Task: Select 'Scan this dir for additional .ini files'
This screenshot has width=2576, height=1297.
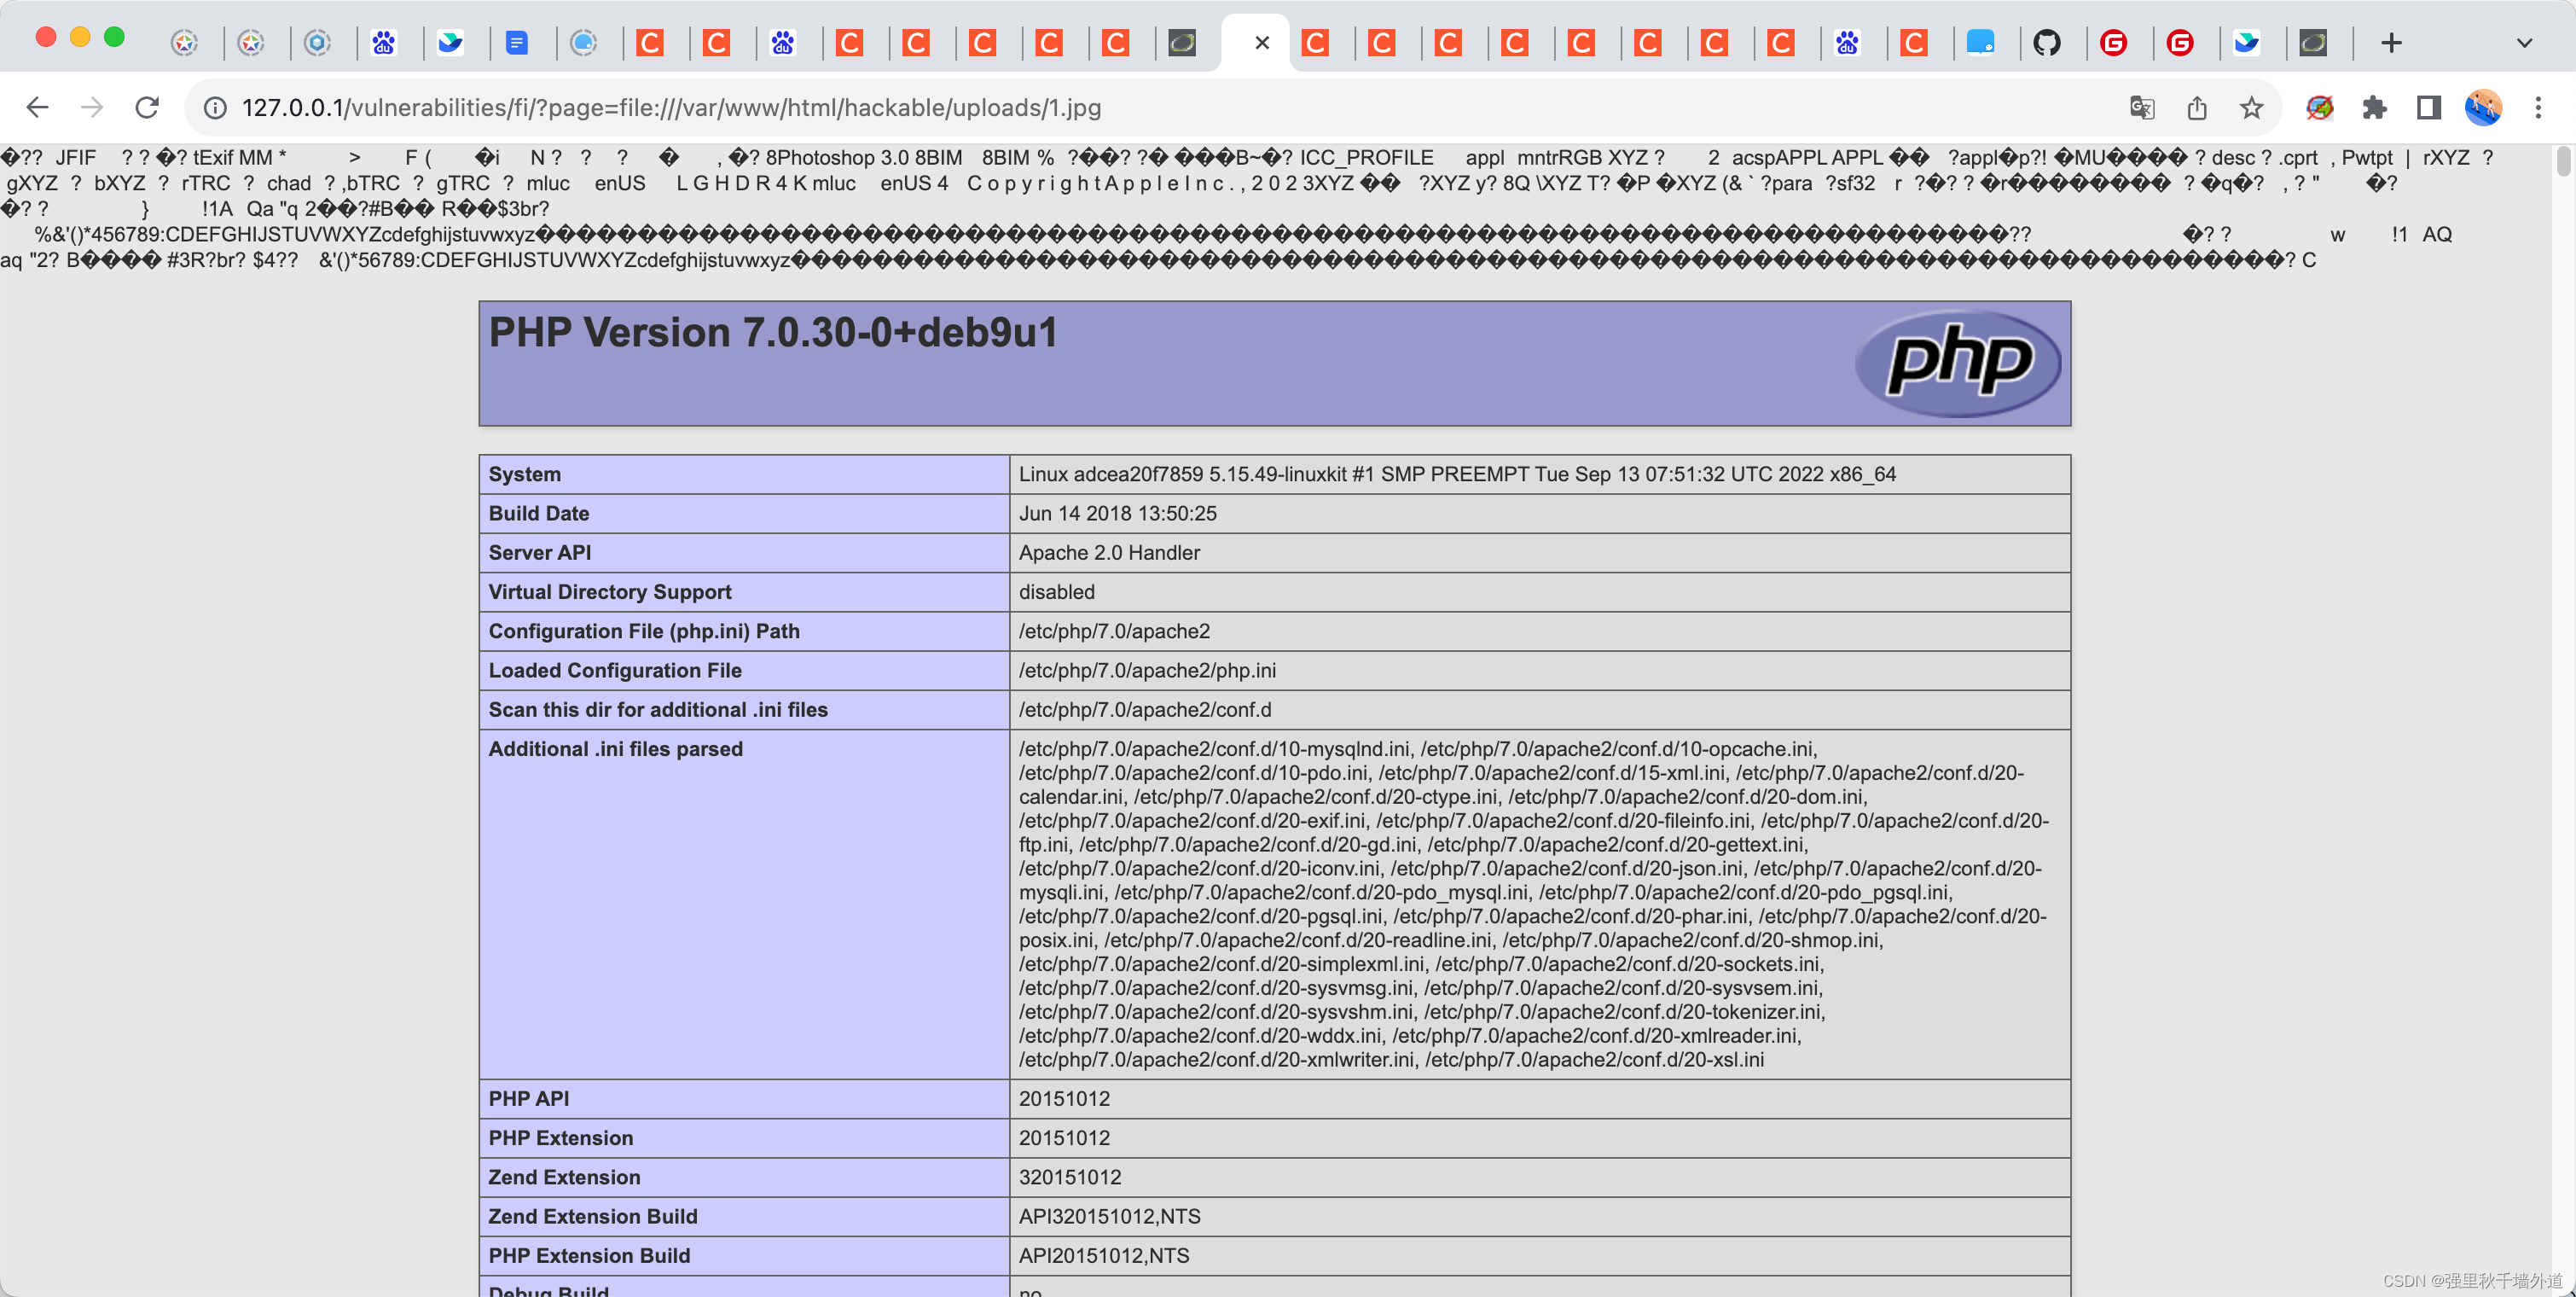Action: coord(658,709)
